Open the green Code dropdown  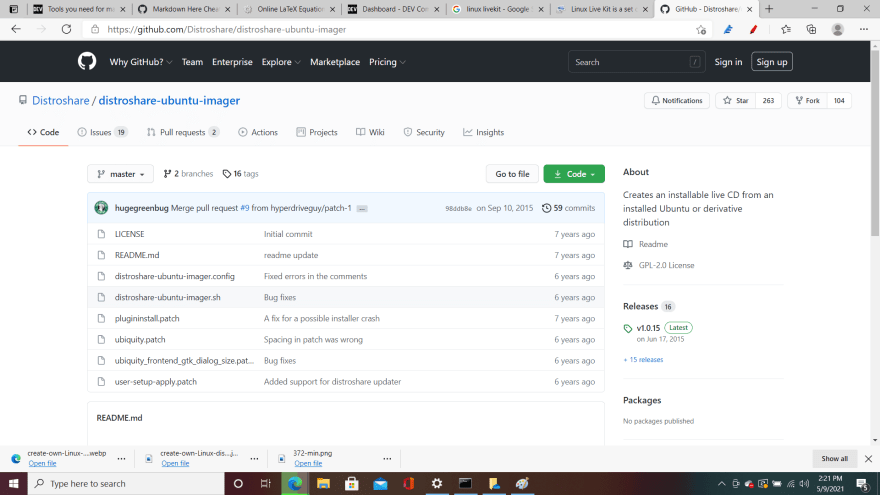pos(574,174)
